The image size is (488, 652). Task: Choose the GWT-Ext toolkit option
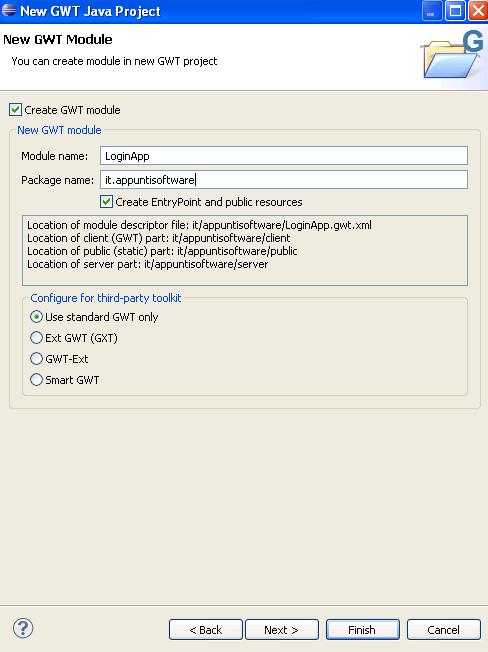pos(36,358)
